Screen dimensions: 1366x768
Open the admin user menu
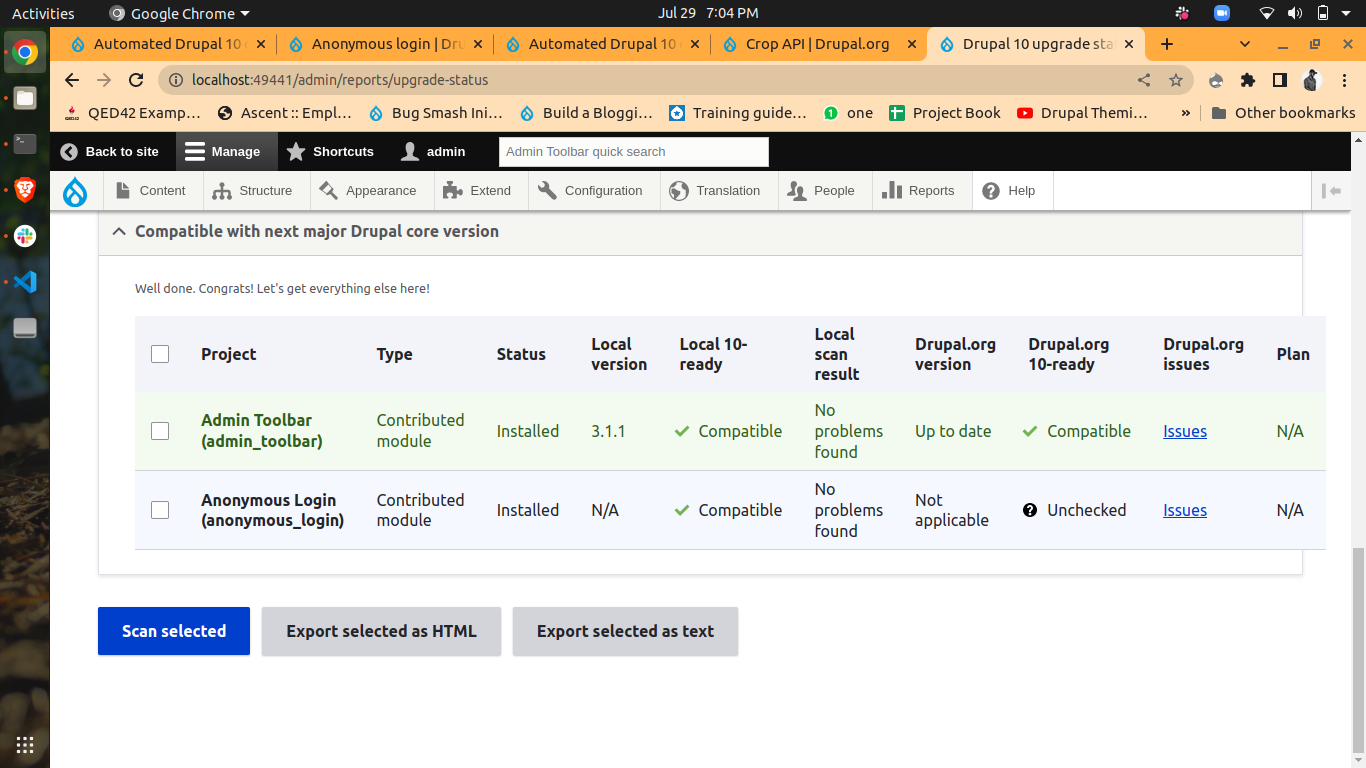coord(433,152)
